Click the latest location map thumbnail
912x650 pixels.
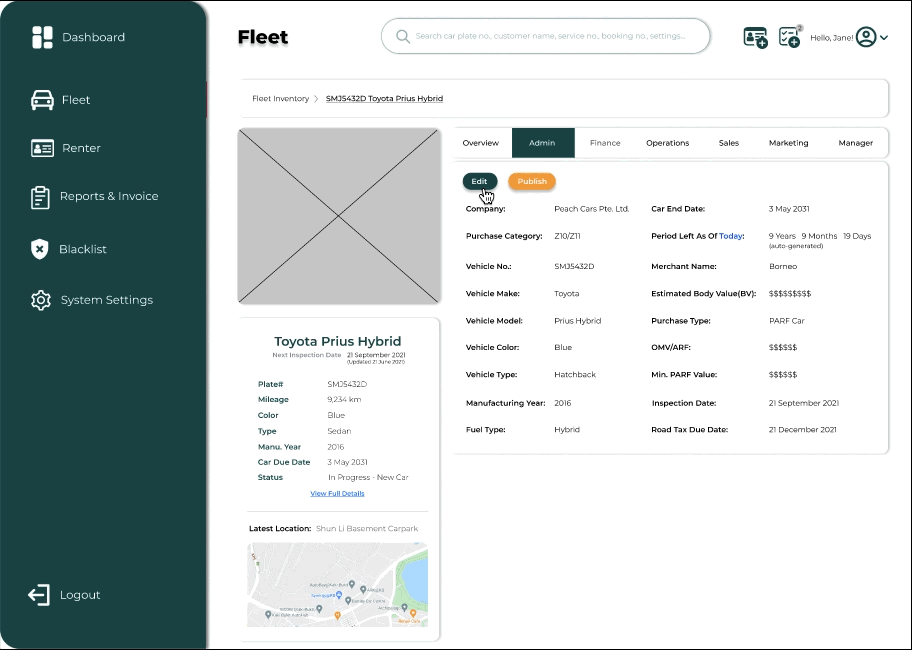[x=337, y=585]
